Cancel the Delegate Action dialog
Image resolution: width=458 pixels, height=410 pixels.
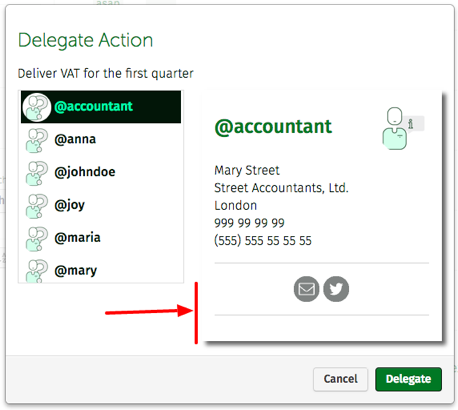[x=340, y=379]
